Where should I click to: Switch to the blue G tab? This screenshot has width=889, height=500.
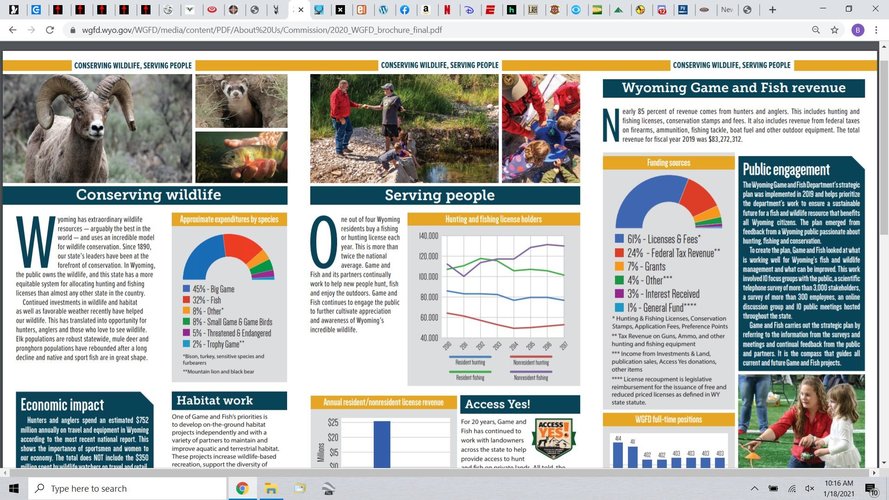(x=36, y=10)
